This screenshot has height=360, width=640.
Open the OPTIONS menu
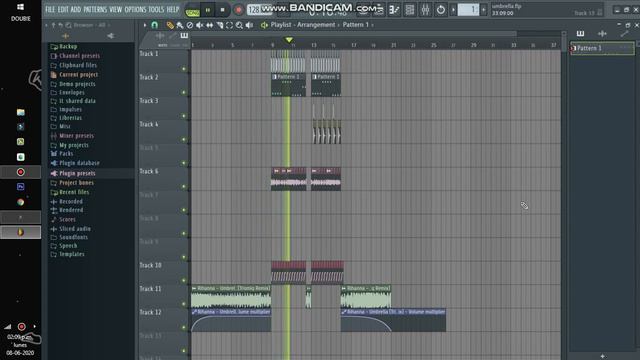(135, 9)
